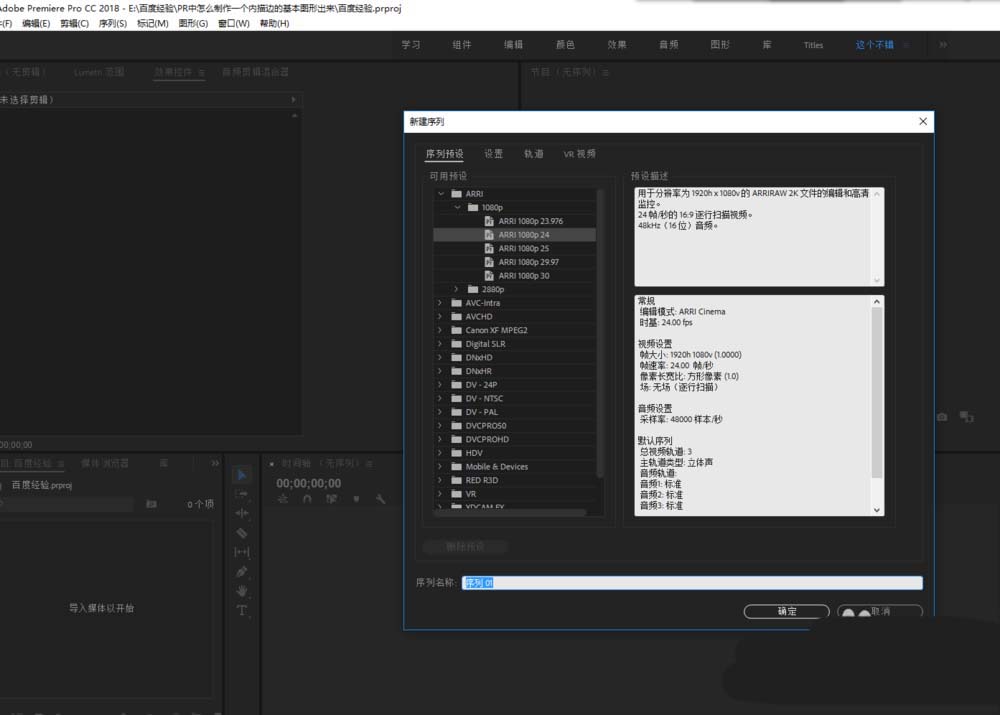Click the Add Marker icon in timeline
The height and width of the screenshot is (715, 1000).
click(x=357, y=499)
